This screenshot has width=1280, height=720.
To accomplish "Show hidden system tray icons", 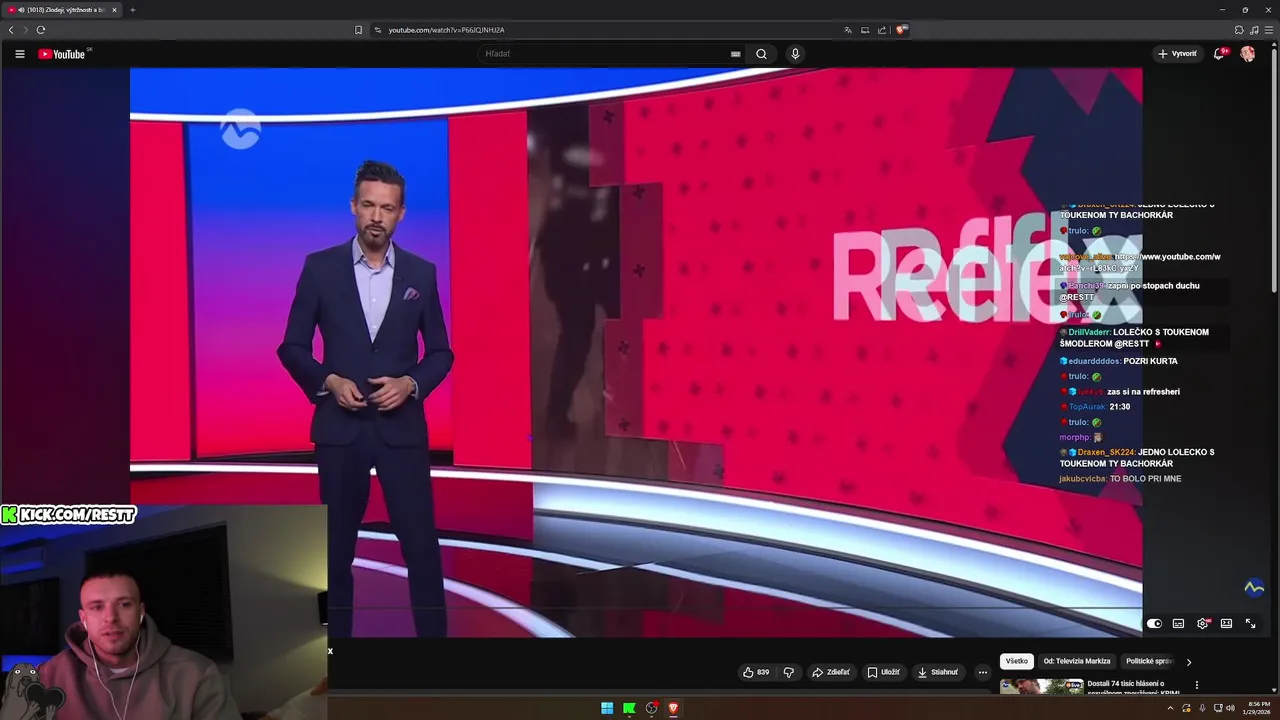I will tap(1170, 708).
